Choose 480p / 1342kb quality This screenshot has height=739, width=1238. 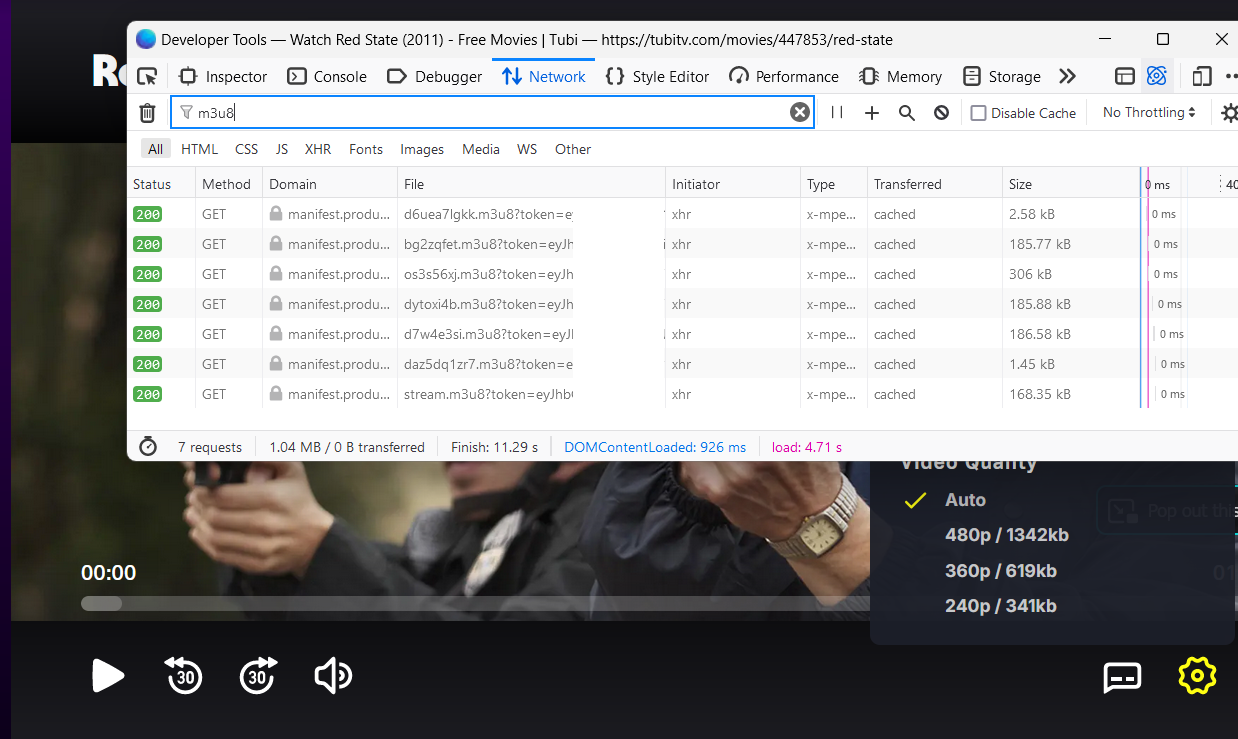[x=1007, y=535]
